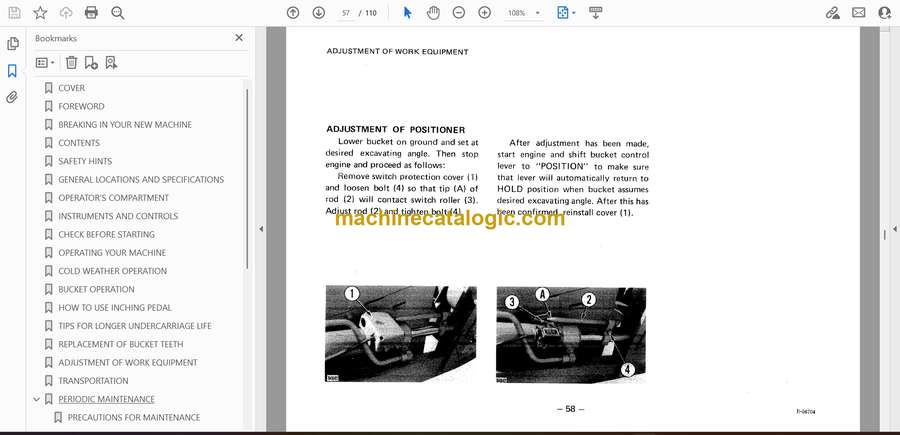Click the page number '– 58 –' text
Screen dimensions: 900x435
pos(570,409)
